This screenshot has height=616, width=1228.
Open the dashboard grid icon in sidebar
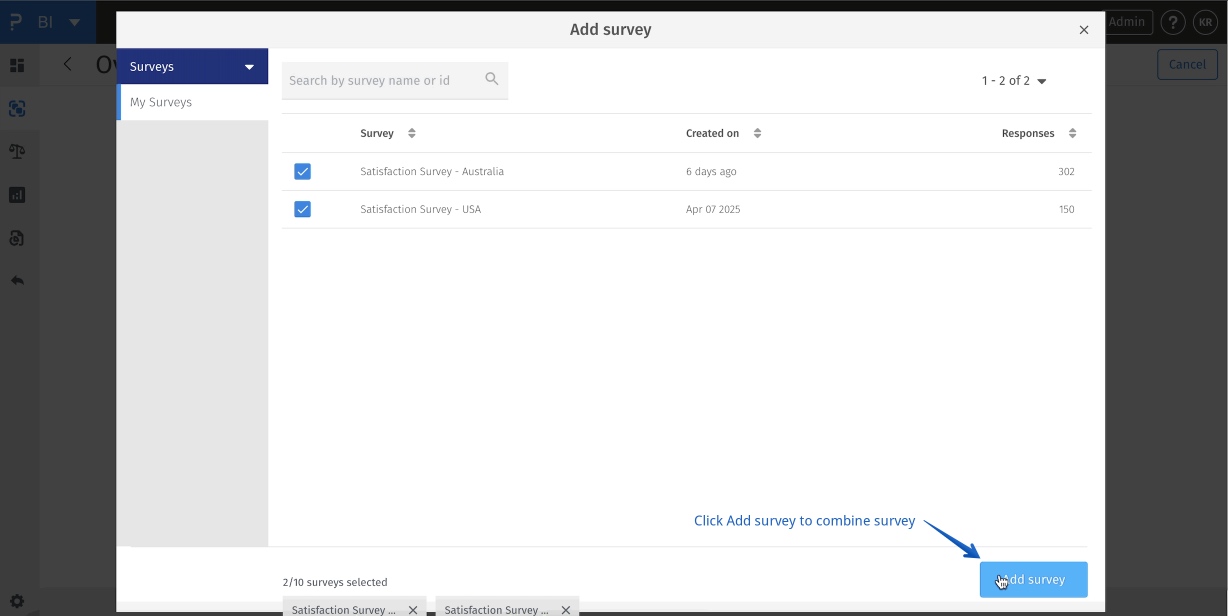[17, 65]
